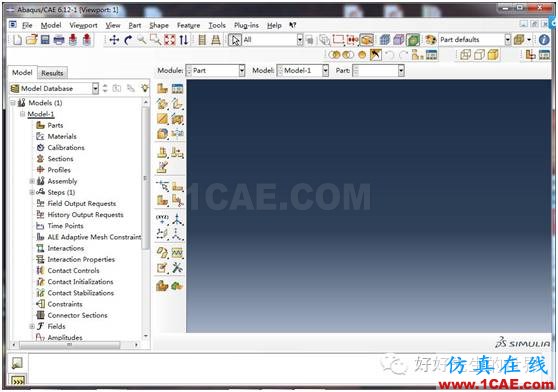Open the Plug-ins menu
This screenshot has width=558, height=392.
tap(246, 25)
